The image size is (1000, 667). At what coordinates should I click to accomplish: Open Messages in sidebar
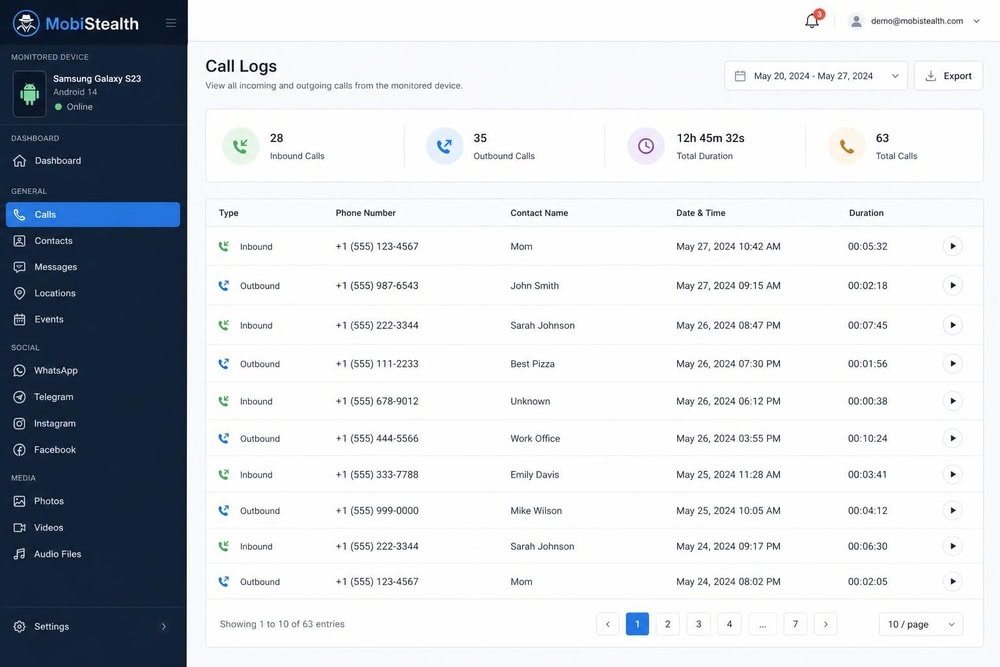[93, 267]
